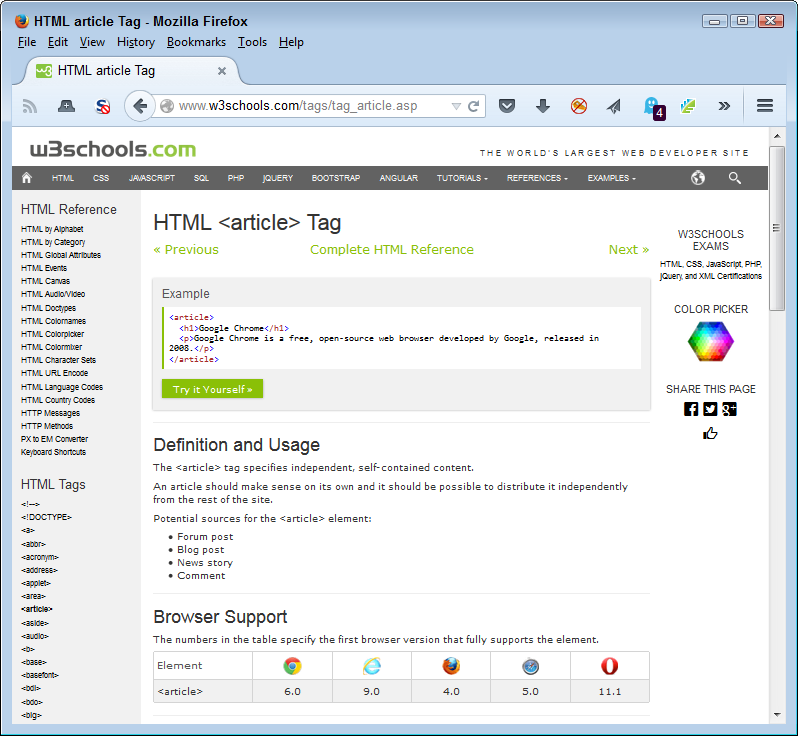Open the SQL navbar link

pyautogui.click(x=201, y=178)
